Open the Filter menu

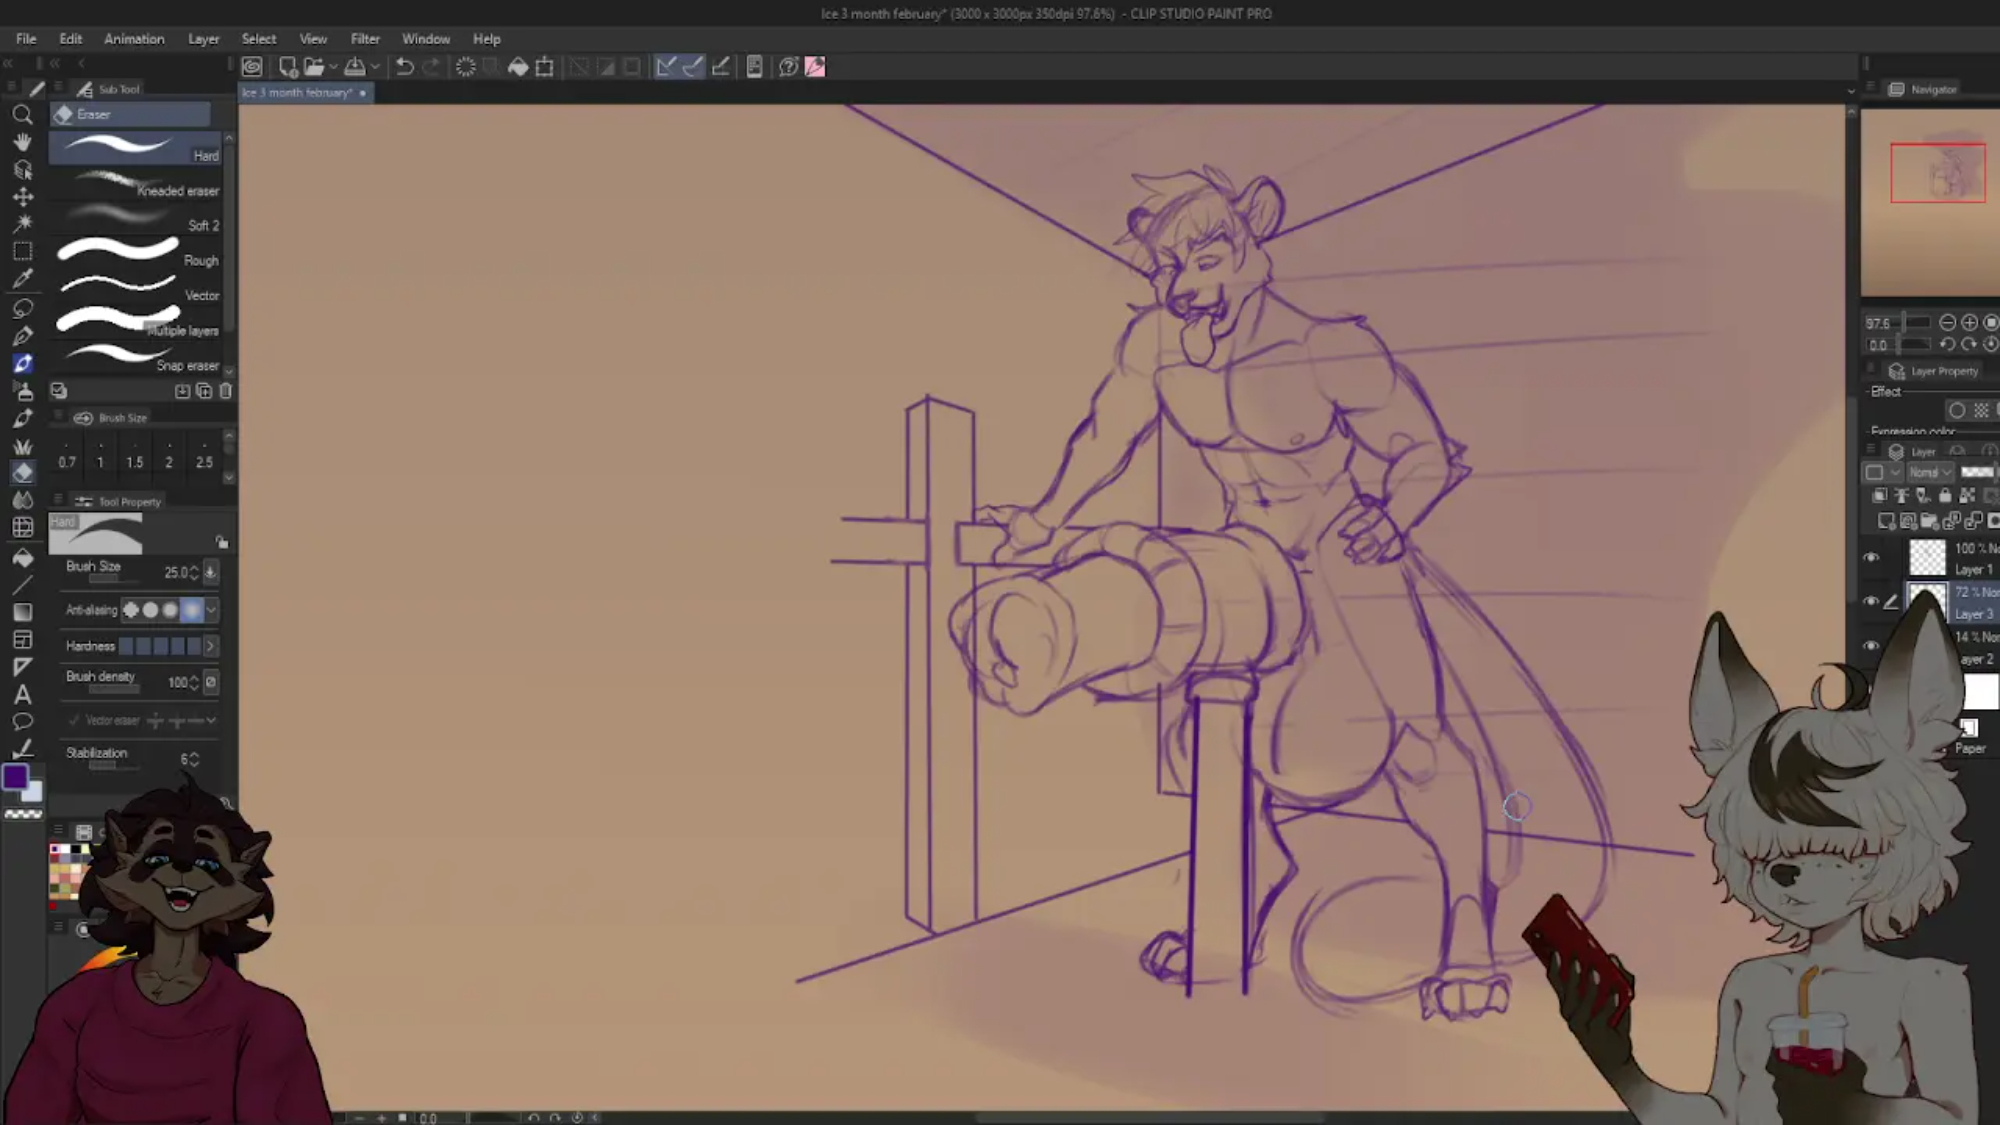[x=365, y=39]
